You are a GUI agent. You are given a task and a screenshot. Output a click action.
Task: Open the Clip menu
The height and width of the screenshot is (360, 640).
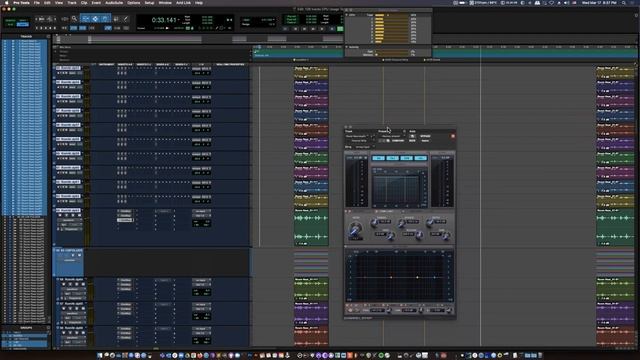click(84, 3)
